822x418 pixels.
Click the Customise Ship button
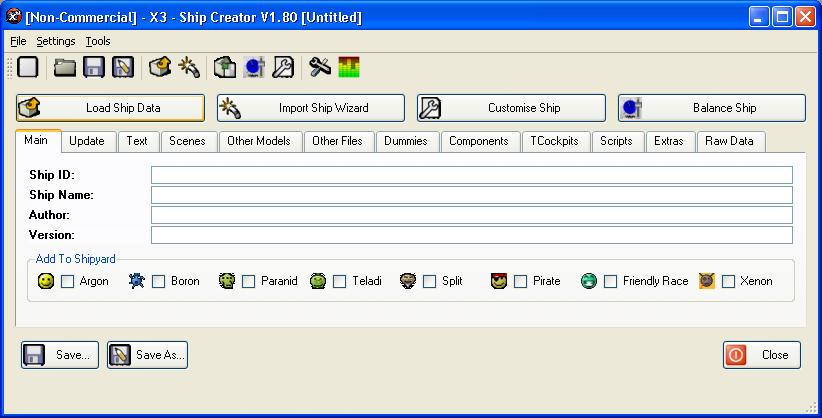[512, 108]
